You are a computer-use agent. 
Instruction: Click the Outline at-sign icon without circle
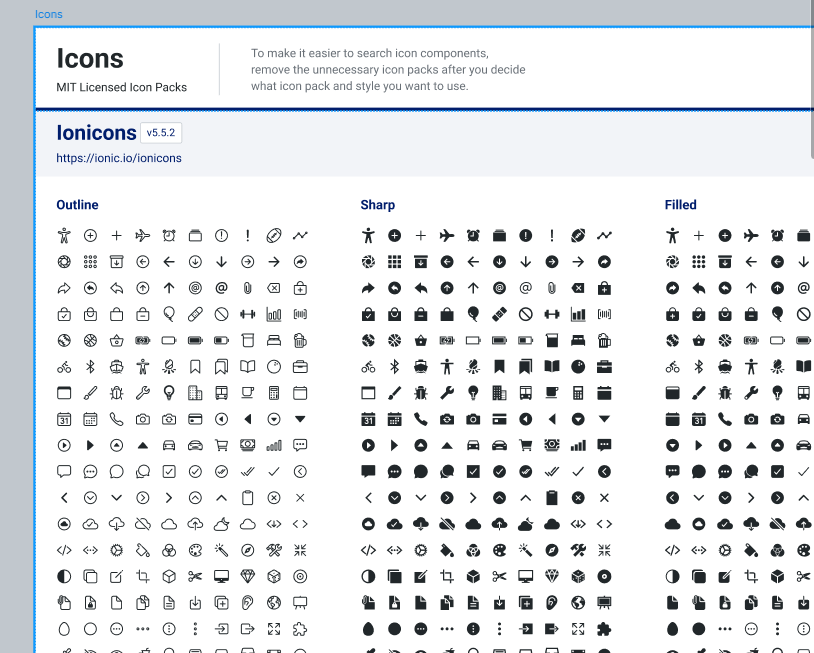click(221, 288)
